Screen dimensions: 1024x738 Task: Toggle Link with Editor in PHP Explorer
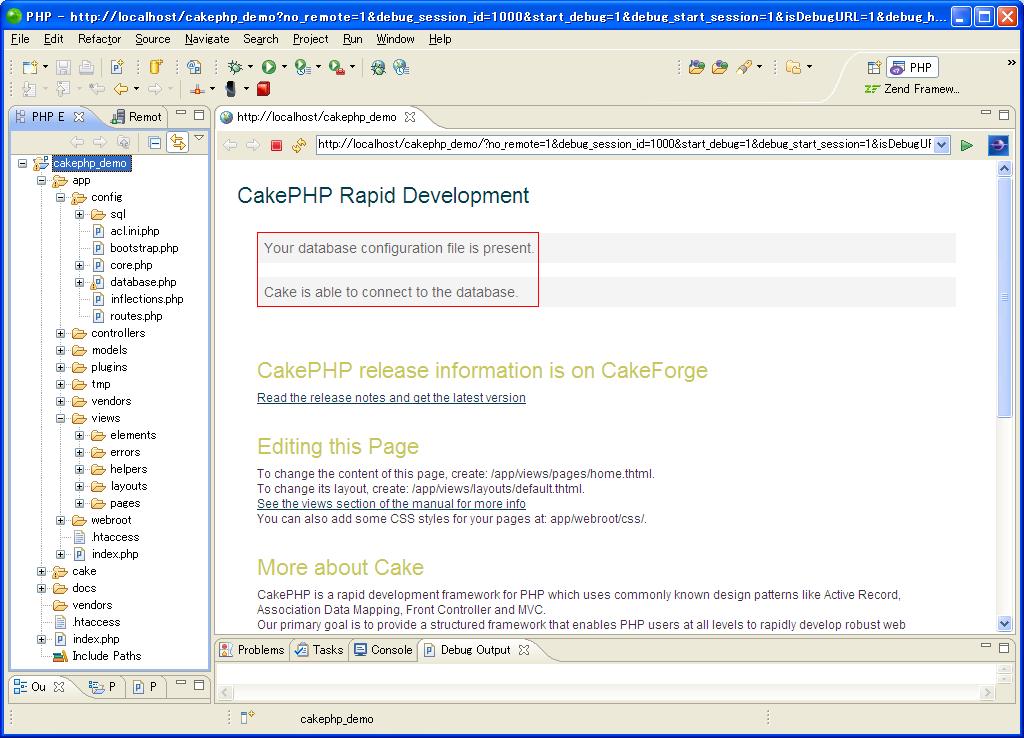tap(178, 142)
